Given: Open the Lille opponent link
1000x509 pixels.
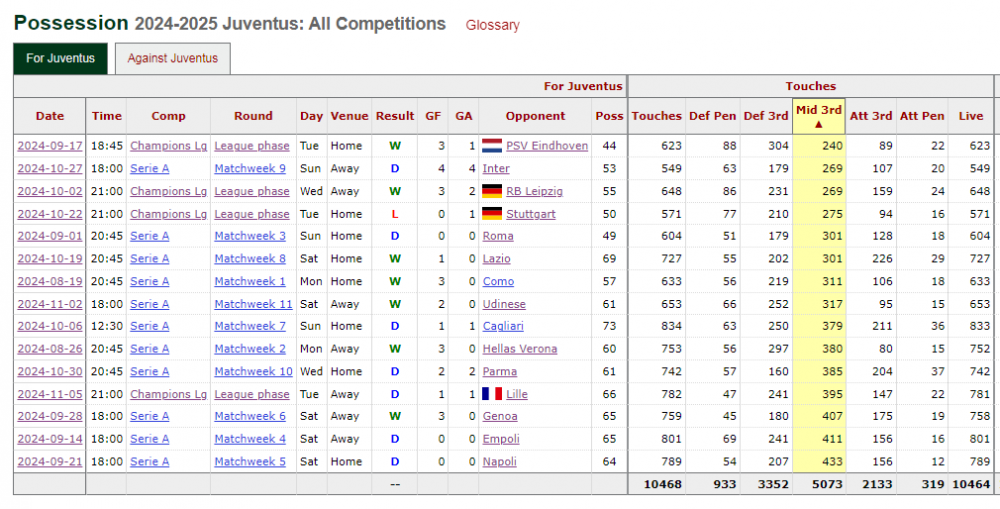Looking at the screenshot, I should [x=517, y=394].
